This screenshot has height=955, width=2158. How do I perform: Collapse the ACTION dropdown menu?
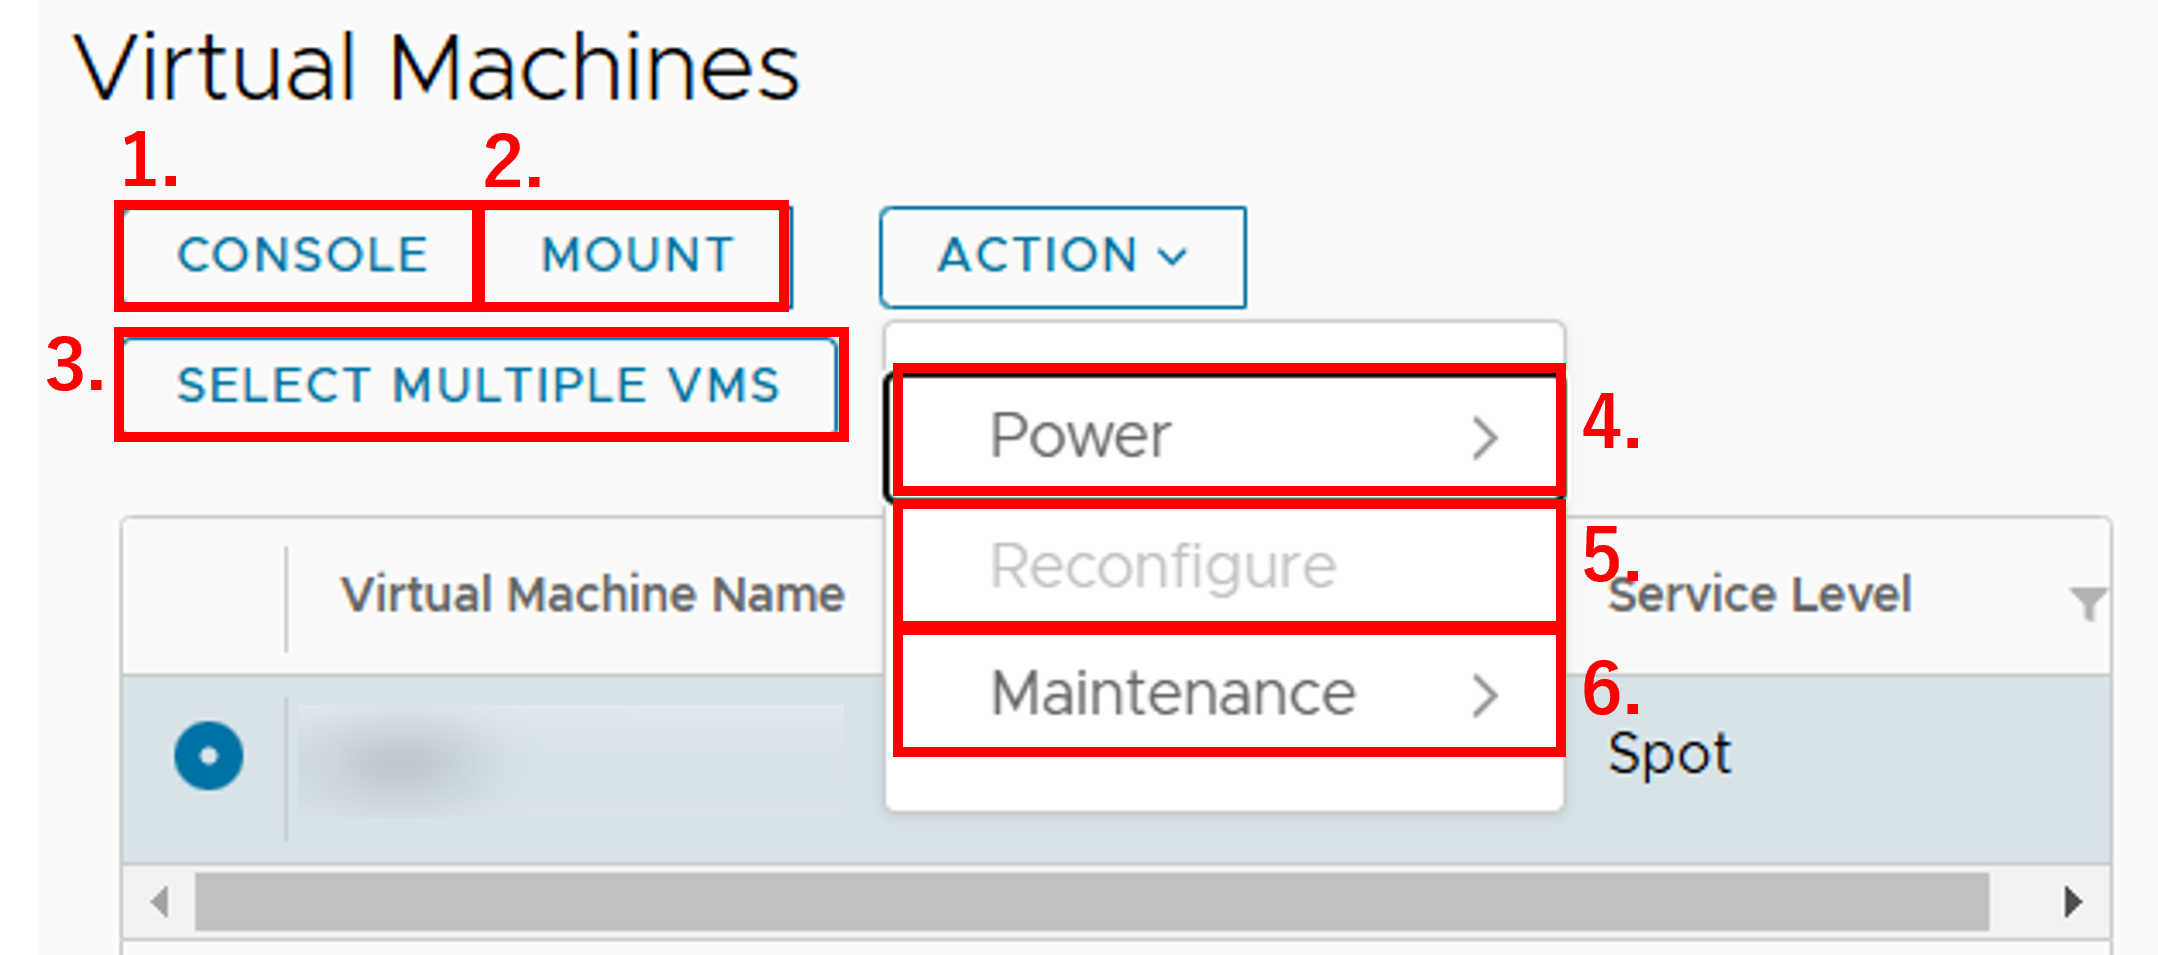(x=1062, y=257)
